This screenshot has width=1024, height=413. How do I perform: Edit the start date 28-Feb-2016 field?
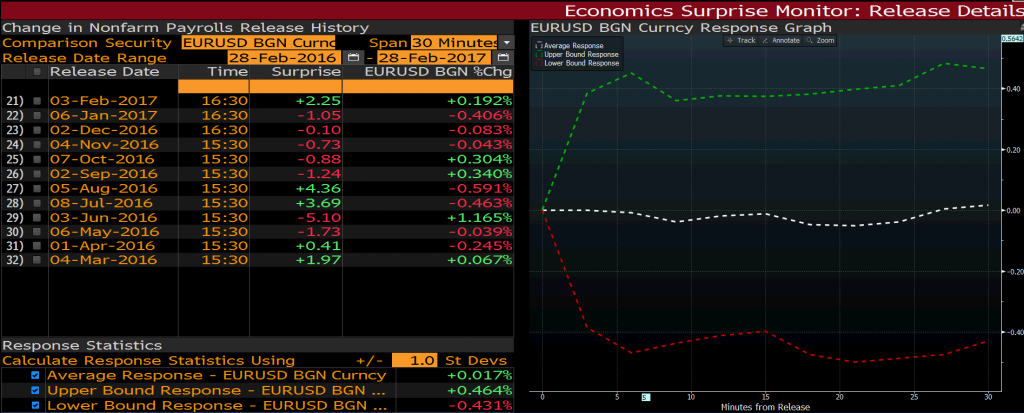(285, 58)
